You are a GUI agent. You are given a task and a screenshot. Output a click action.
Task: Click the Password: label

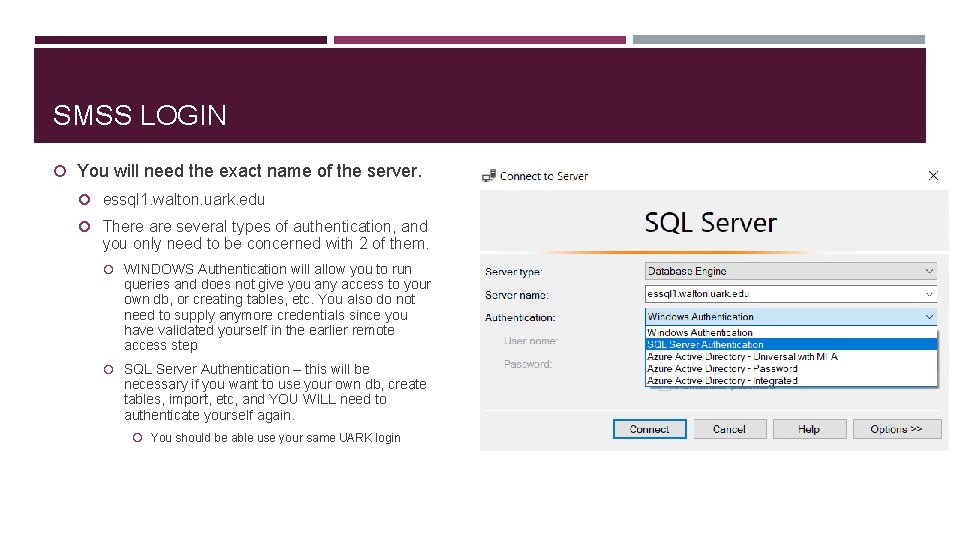[x=528, y=364]
